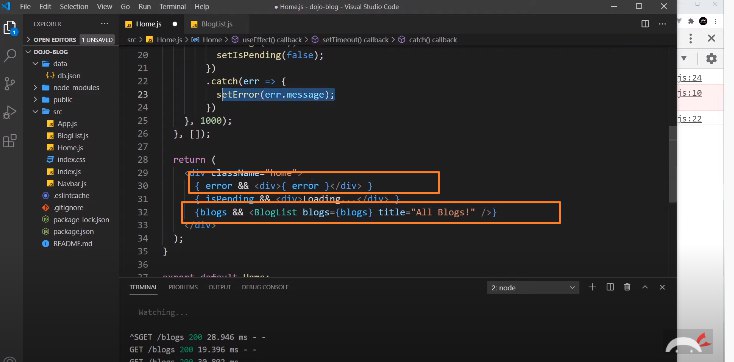734x362 pixels.
Task: Open index.css in the explorer
Action: 71,160
